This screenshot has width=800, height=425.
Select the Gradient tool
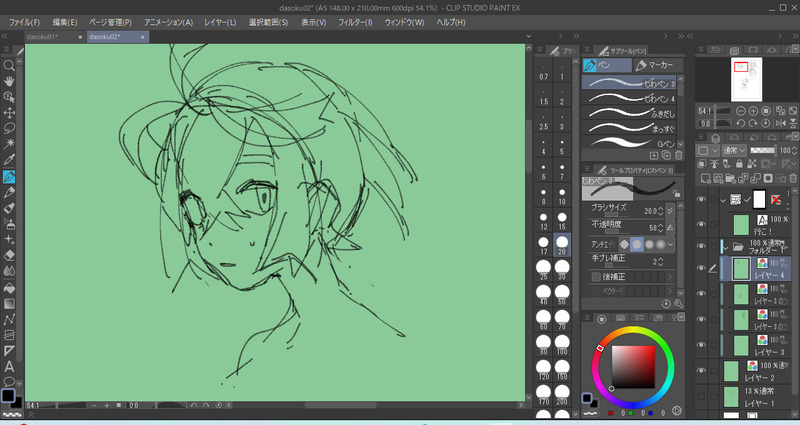pyautogui.click(x=9, y=304)
